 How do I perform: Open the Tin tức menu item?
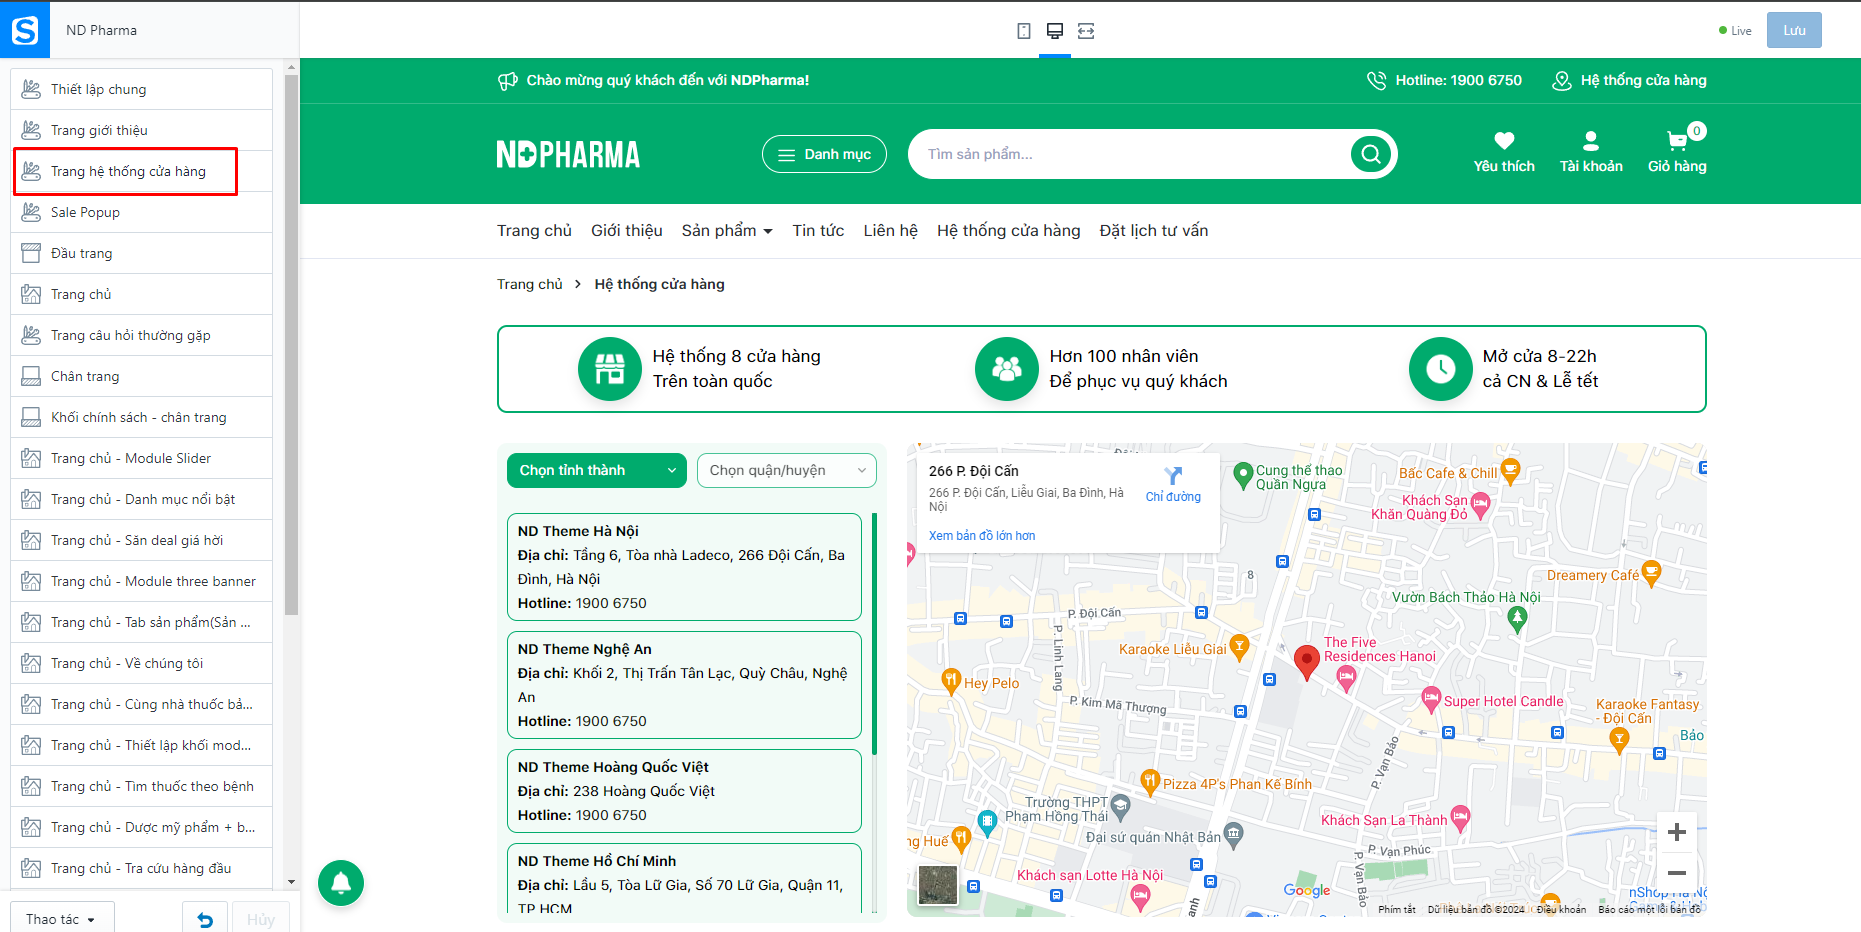coord(818,231)
